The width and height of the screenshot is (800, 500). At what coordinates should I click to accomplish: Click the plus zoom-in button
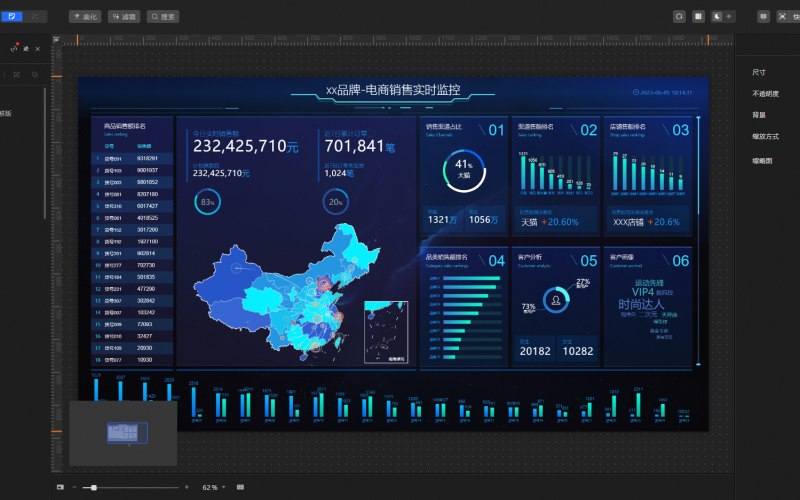187,487
